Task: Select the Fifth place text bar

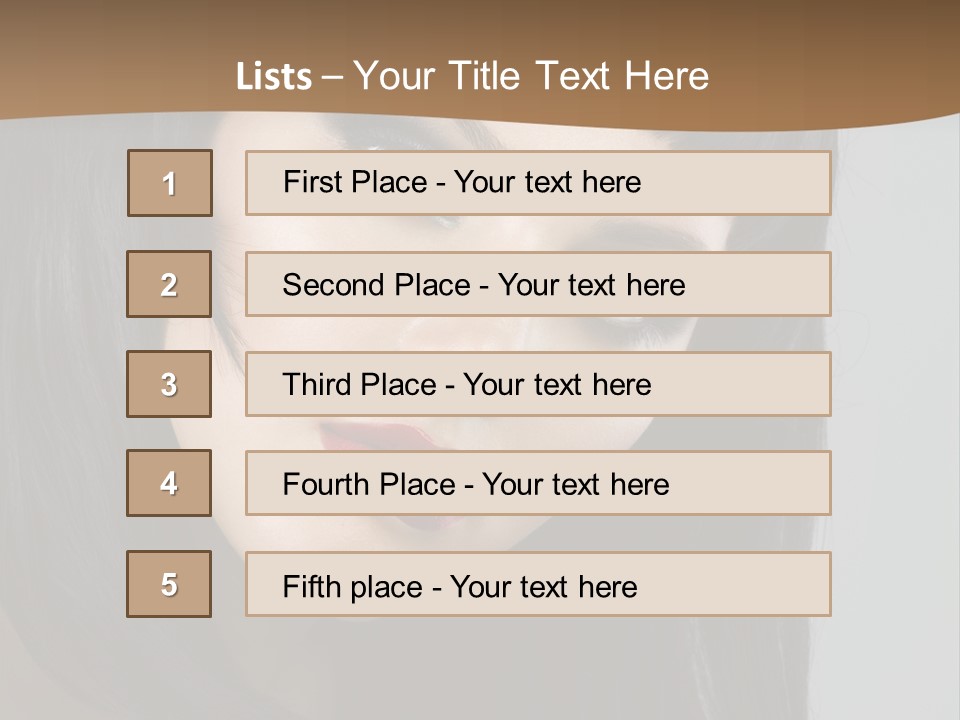Action: [x=538, y=584]
